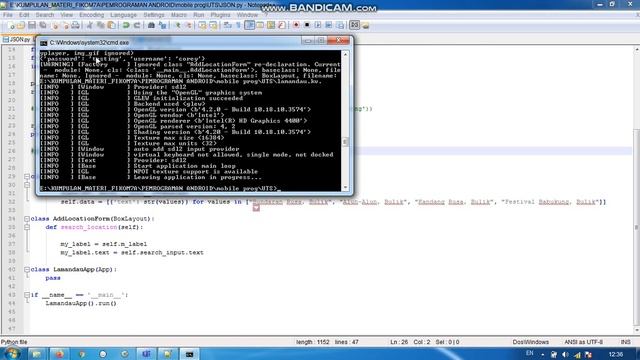Click the cmd window scrollbar thumb
Screen dimensions: 640x360
point(345,142)
